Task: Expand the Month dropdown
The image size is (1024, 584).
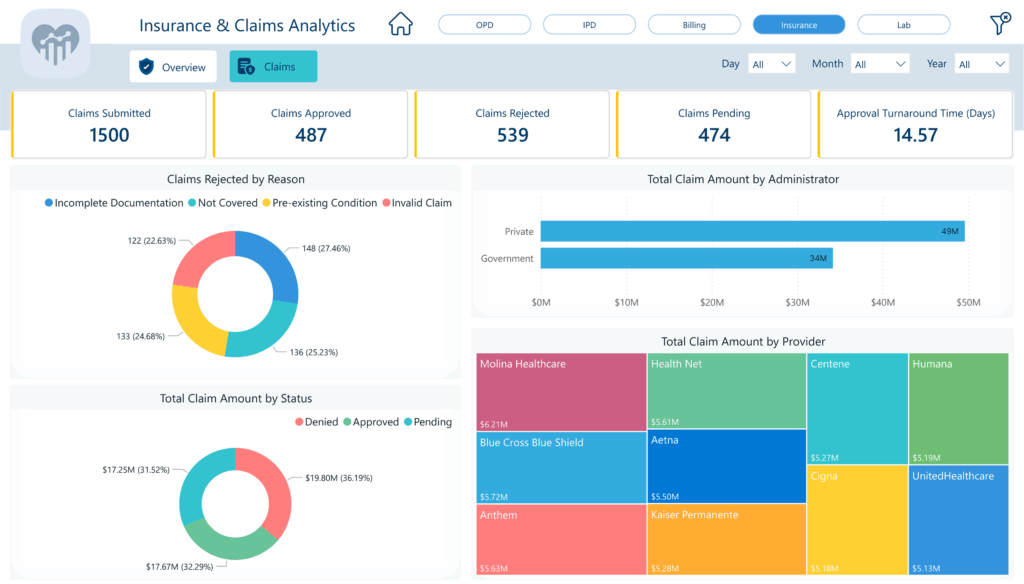Action: (879, 63)
